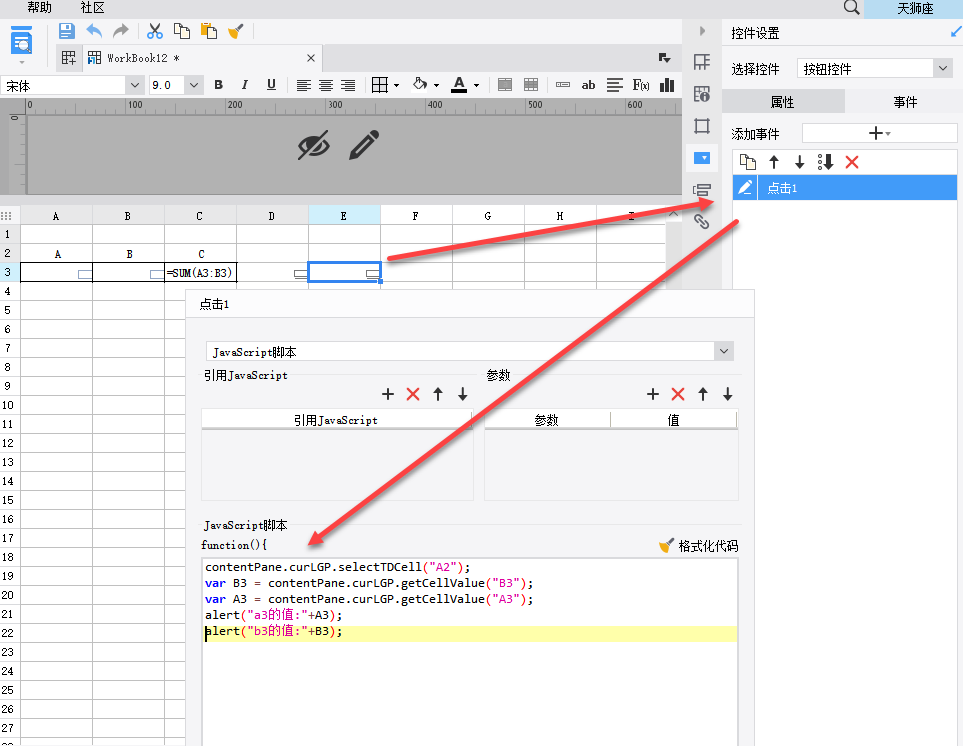
Task: Click the unmerge cells icon
Action: coord(531,85)
